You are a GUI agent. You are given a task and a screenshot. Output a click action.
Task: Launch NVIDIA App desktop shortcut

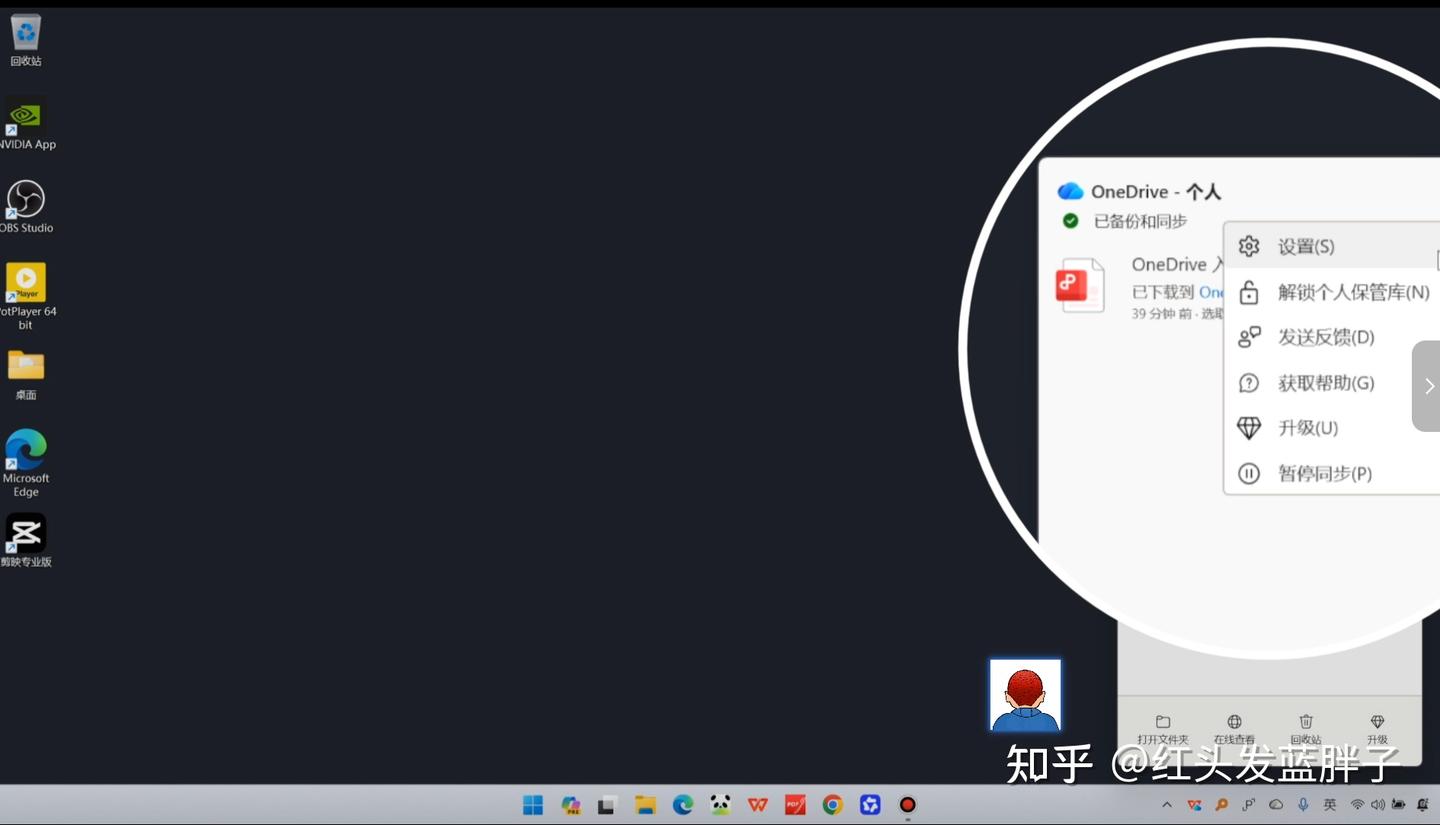point(26,123)
